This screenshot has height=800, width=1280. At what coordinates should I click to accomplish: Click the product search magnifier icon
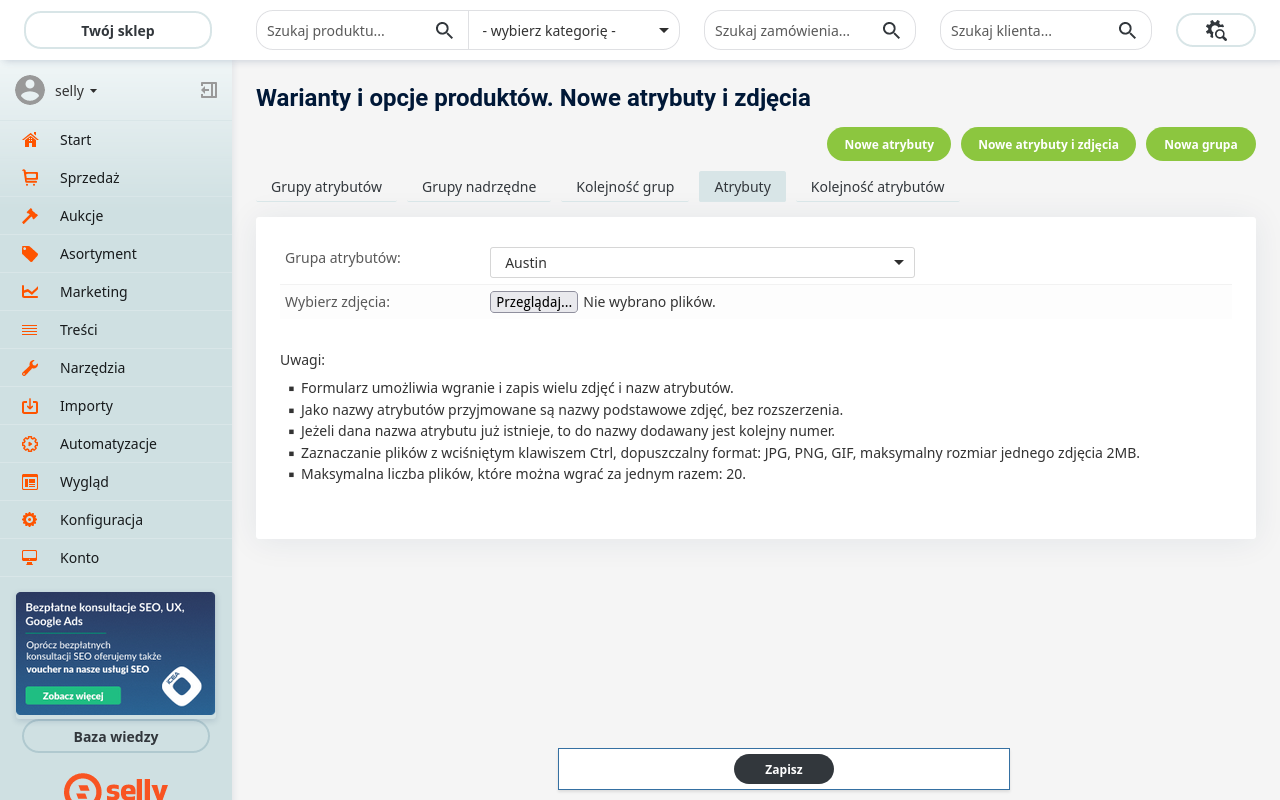(444, 30)
